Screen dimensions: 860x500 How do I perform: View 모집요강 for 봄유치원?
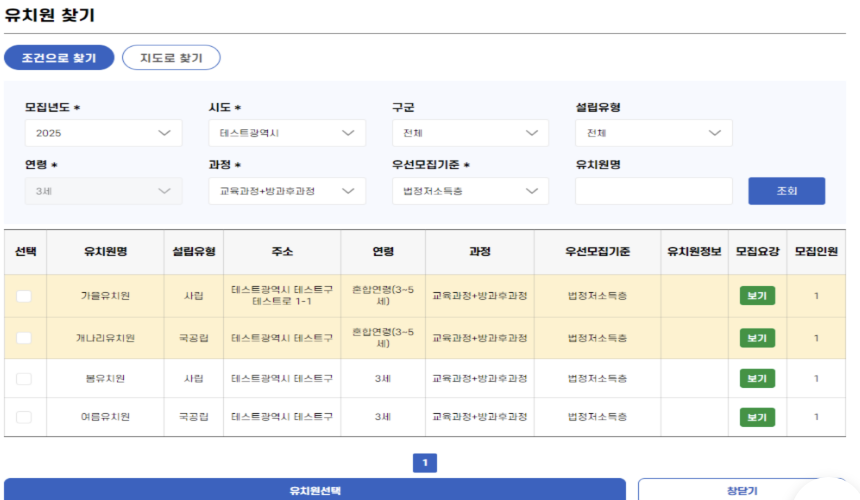tap(757, 378)
